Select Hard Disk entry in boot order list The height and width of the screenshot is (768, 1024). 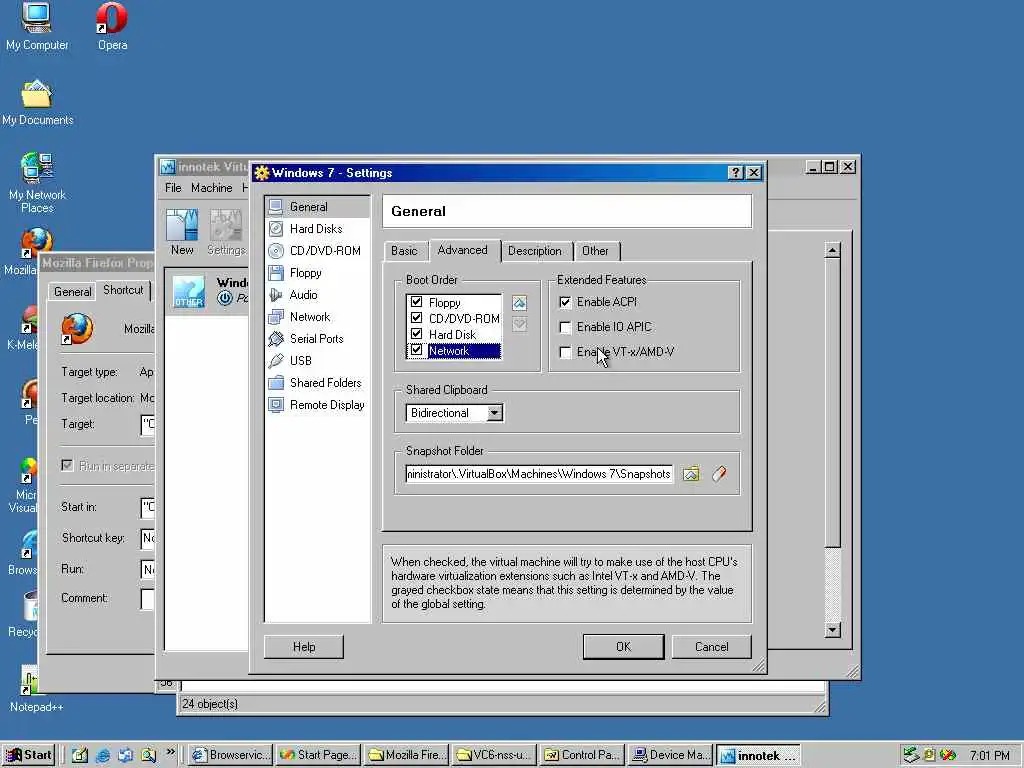pos(453,334)
